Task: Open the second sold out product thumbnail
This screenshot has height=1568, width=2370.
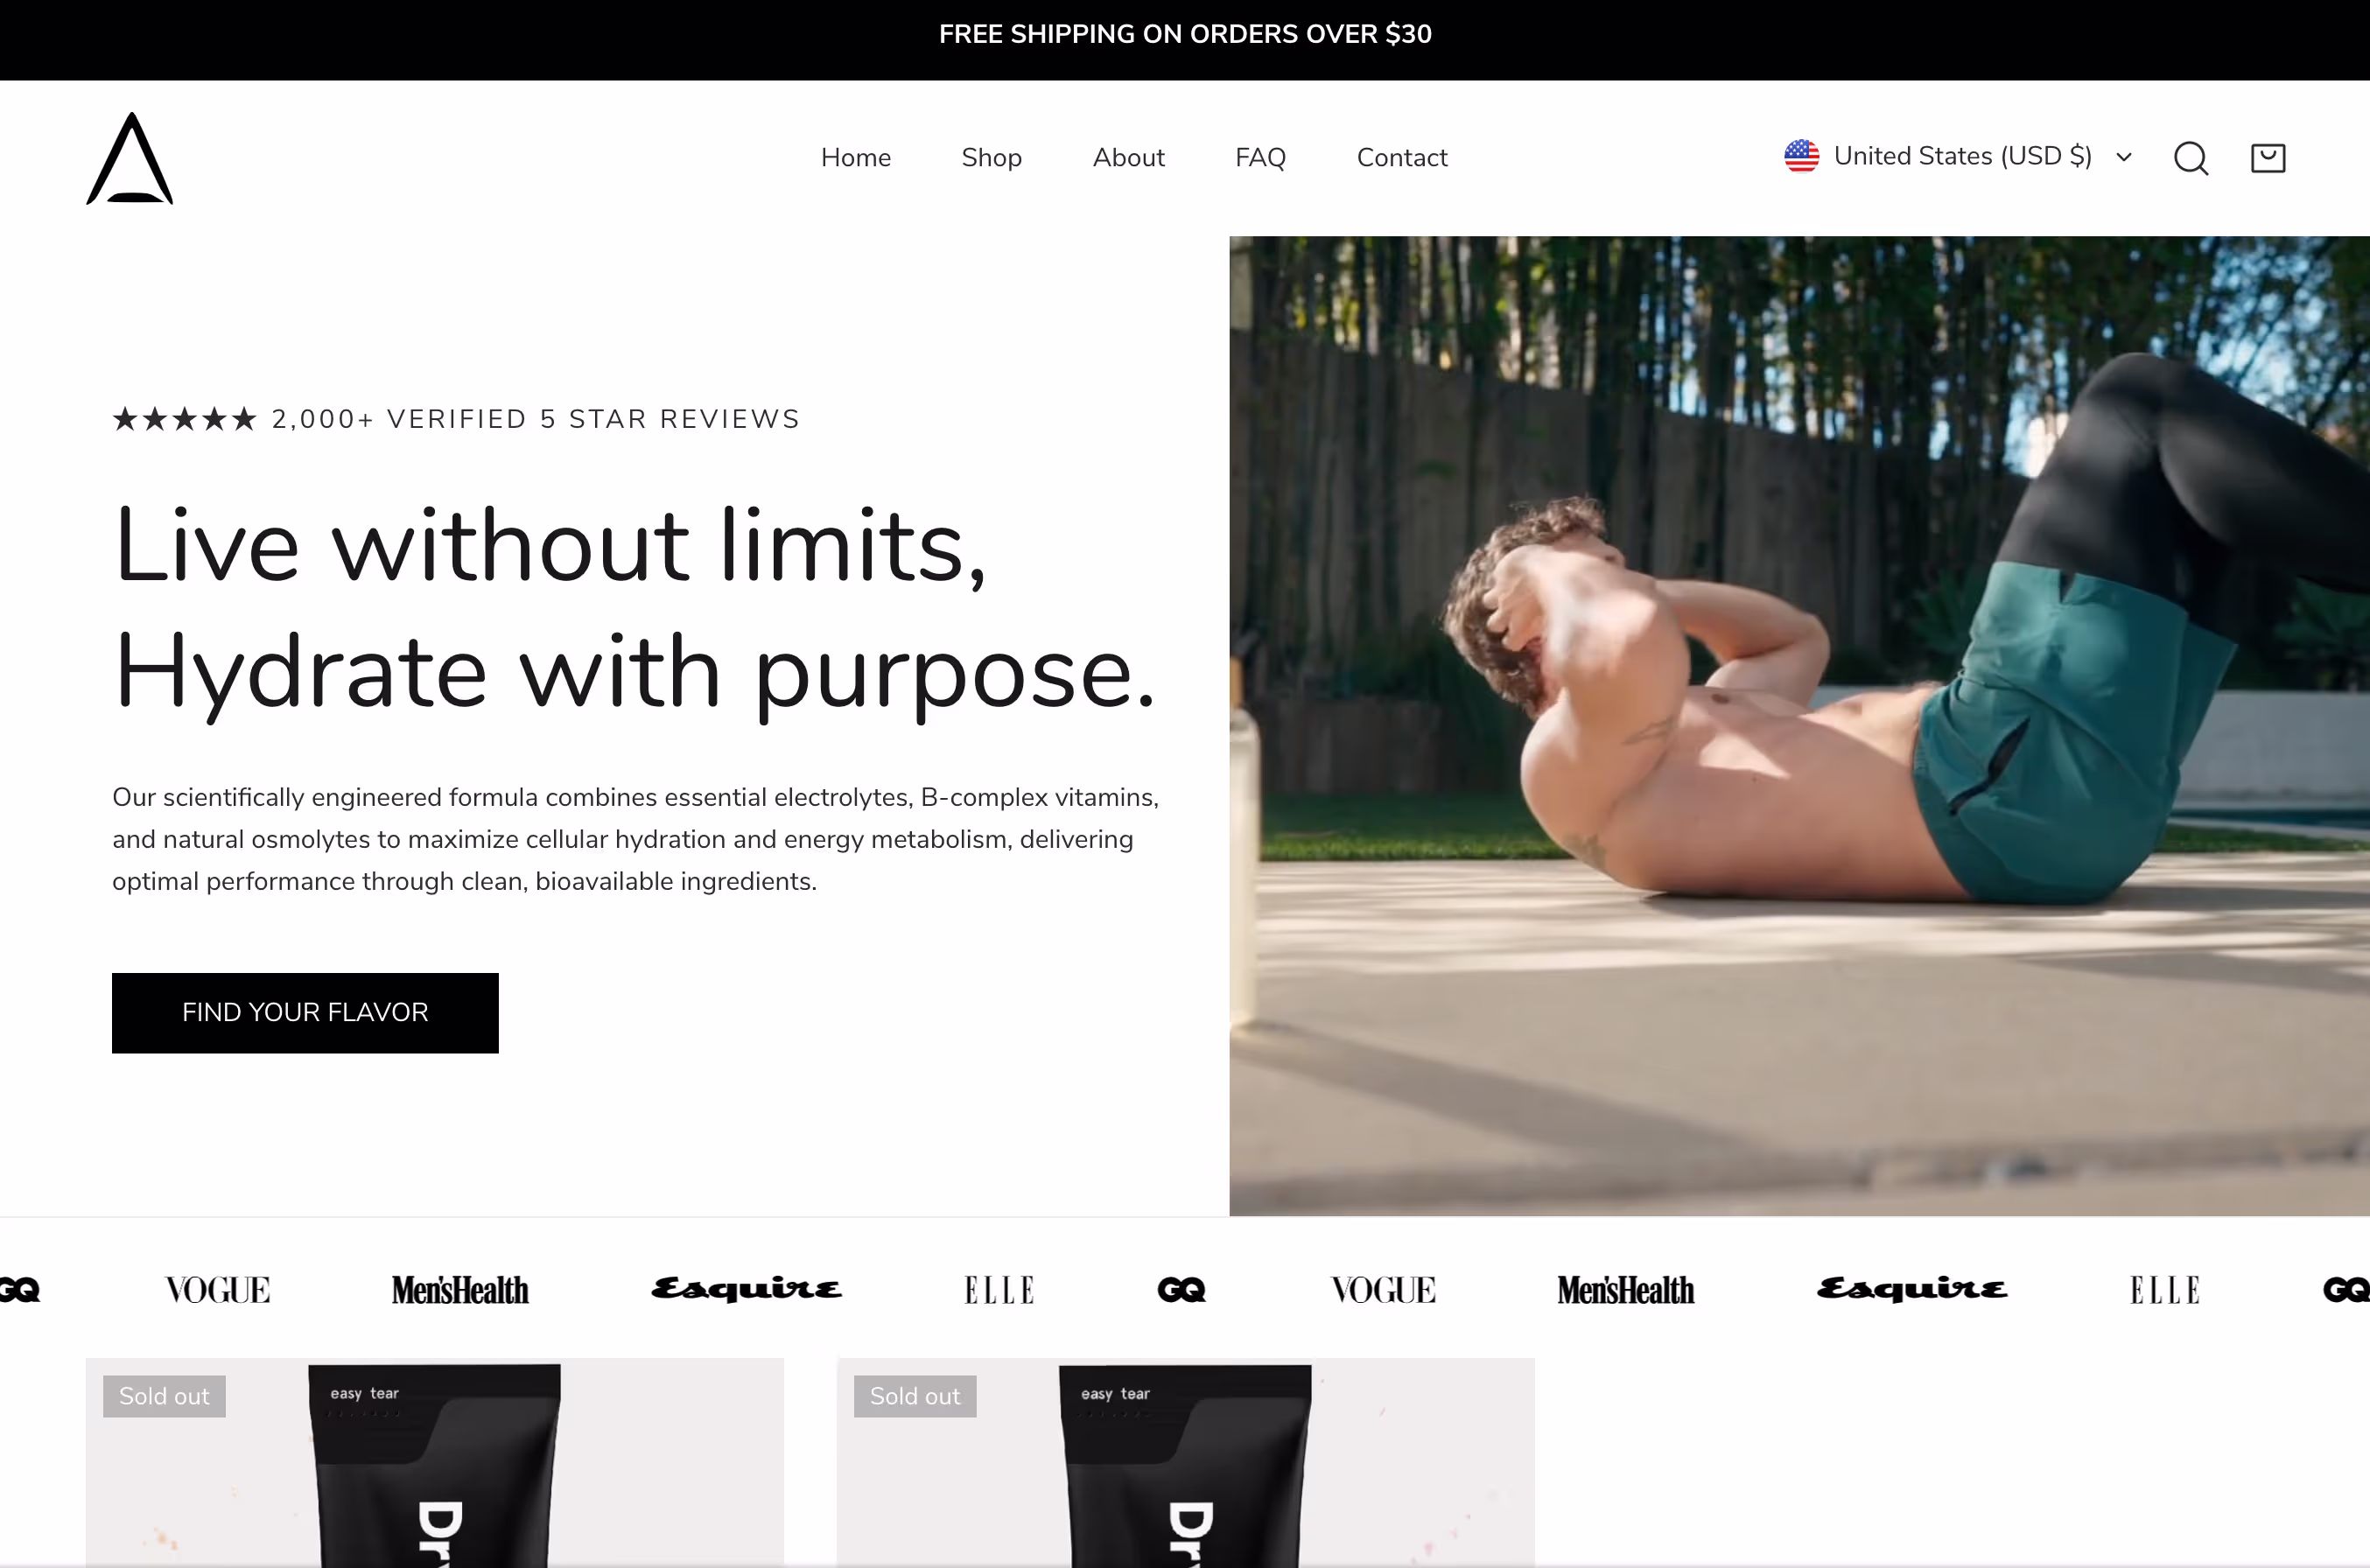Action: 1185,1462
